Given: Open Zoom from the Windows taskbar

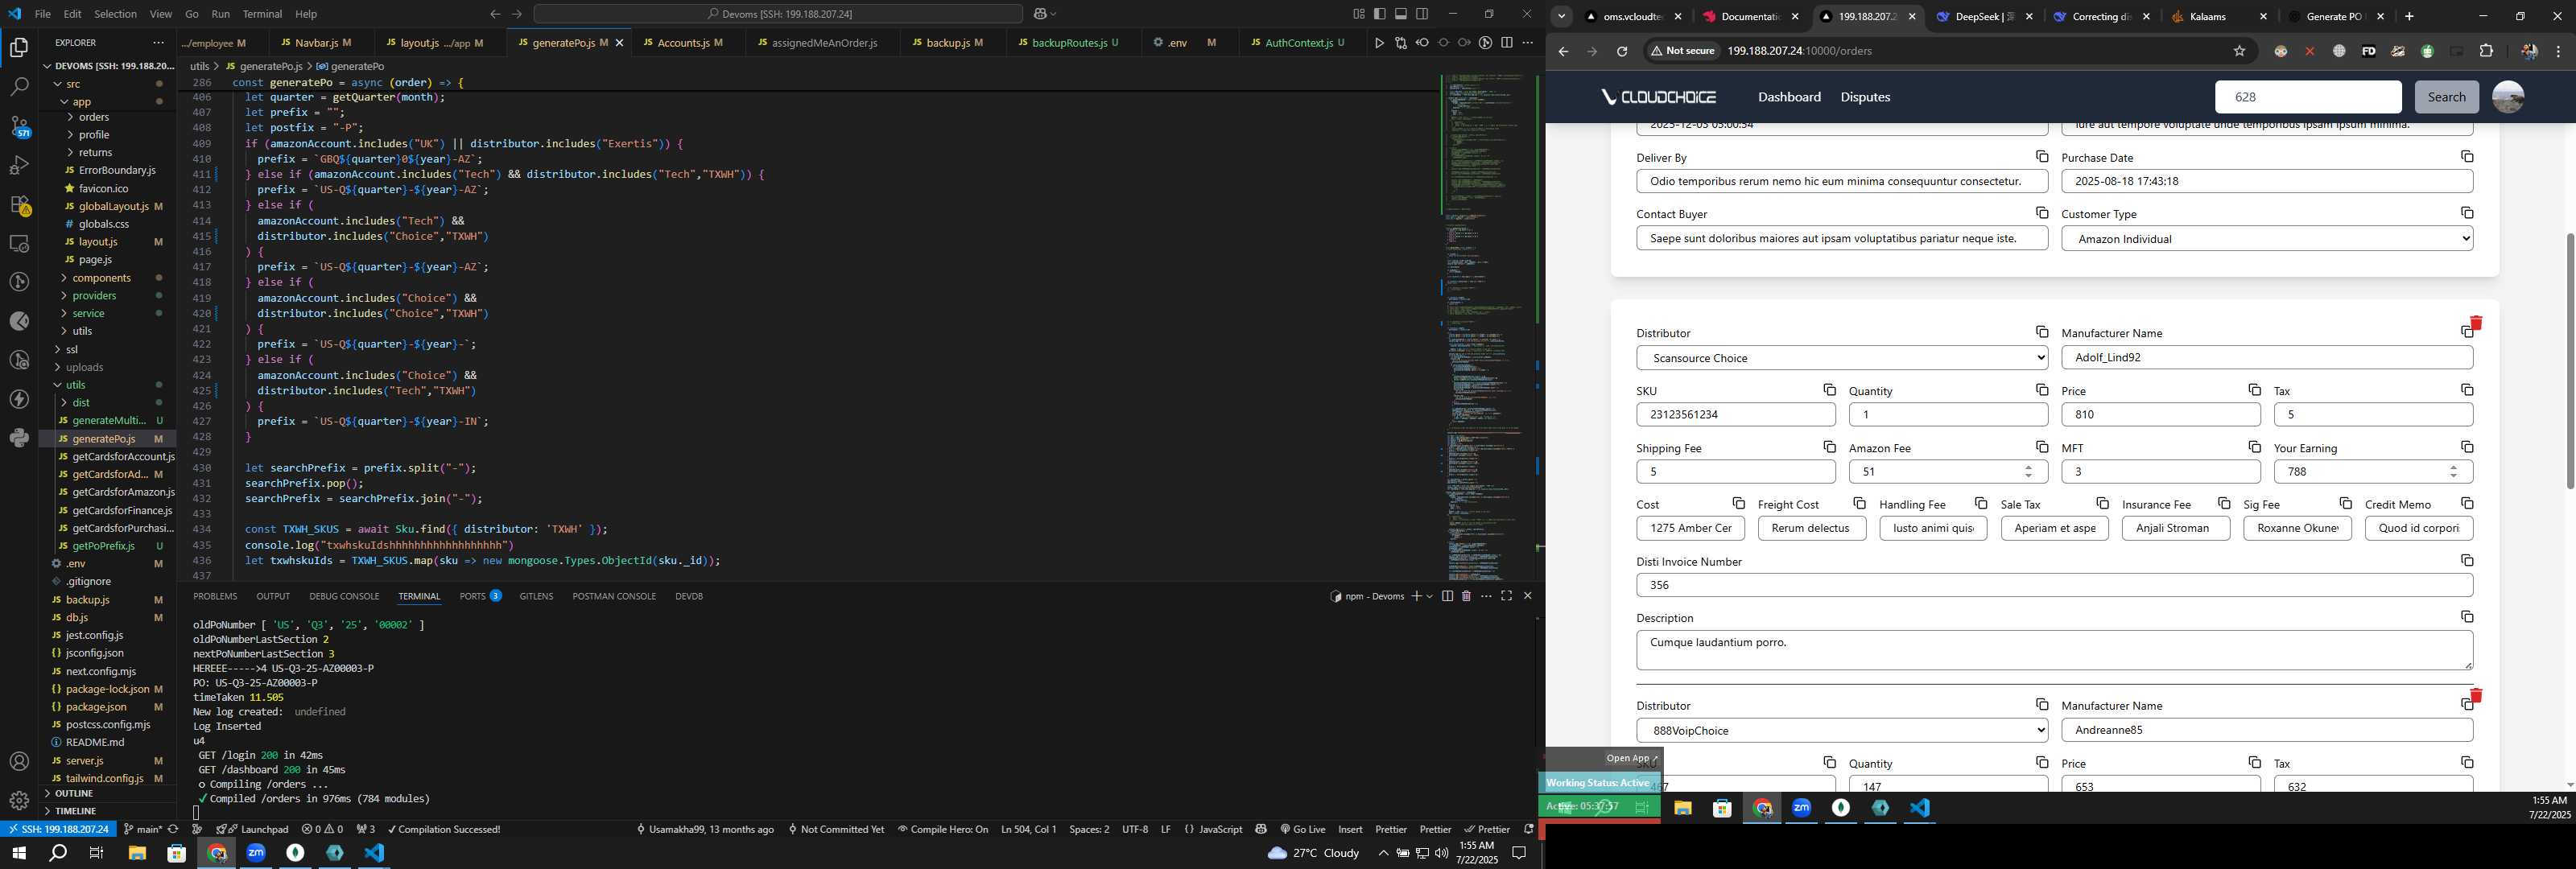Looking at the screenshot, I should (256, 853).
